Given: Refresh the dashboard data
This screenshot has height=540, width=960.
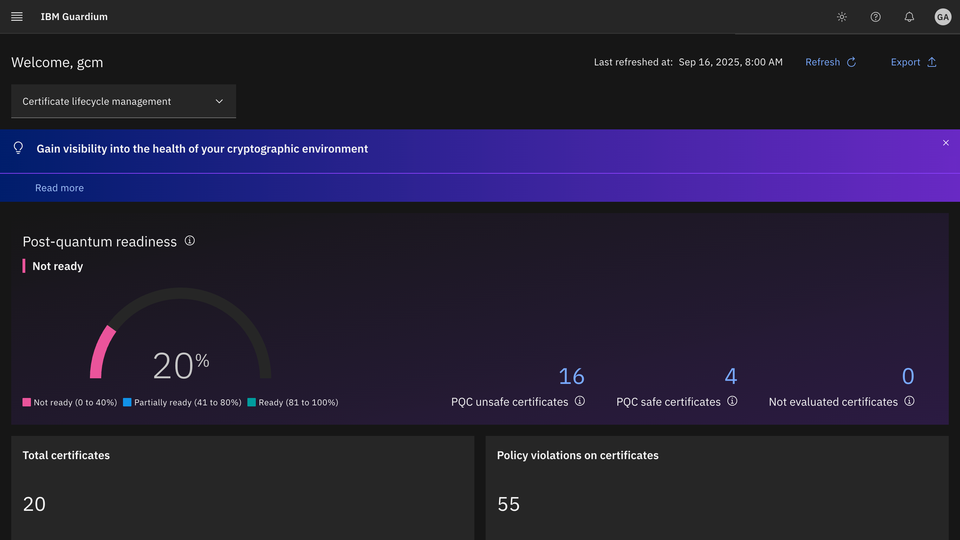Looking at the screenshot, I should point(831,62).
